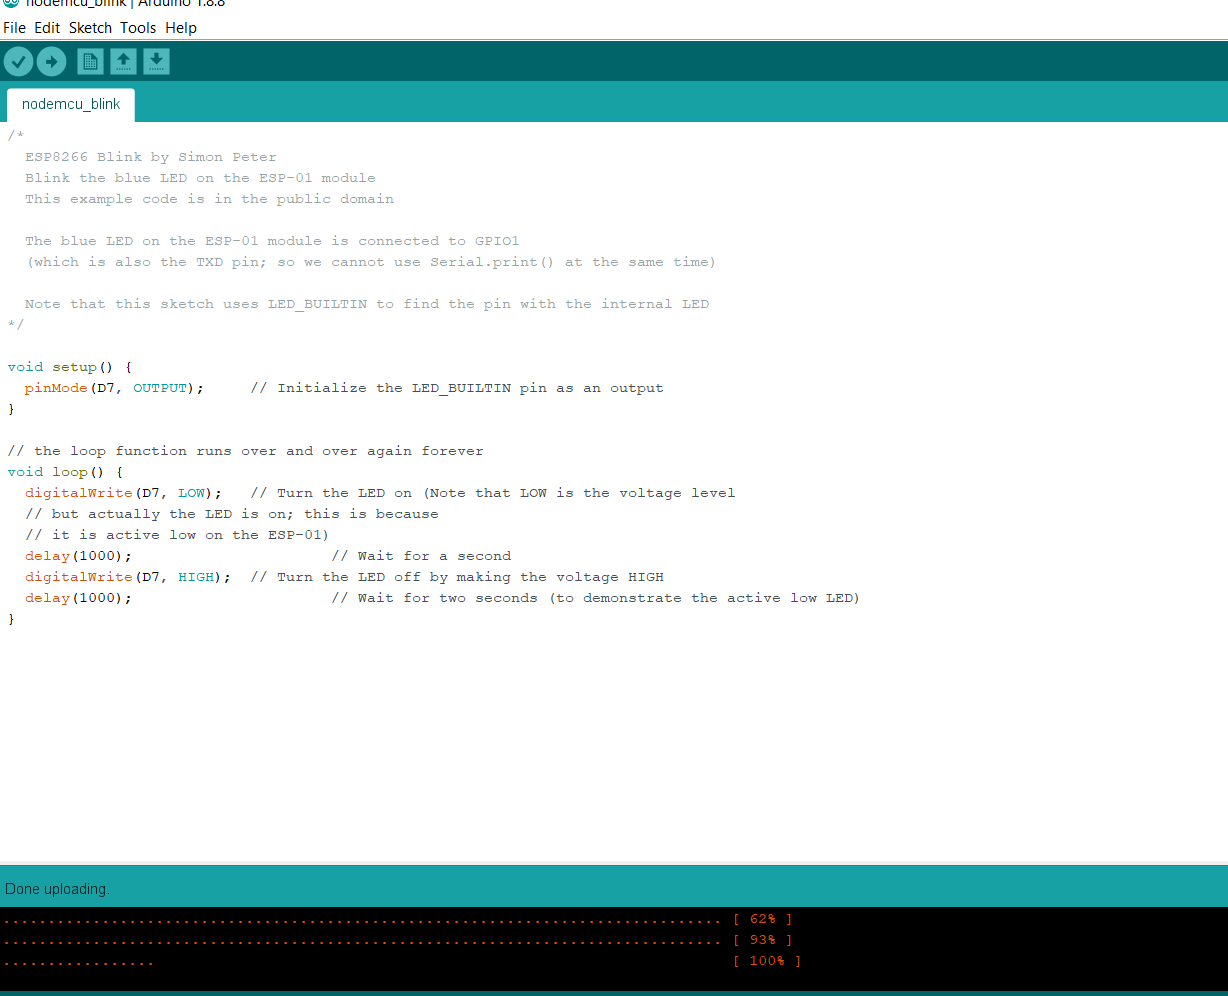Create a new sketch with New icon
Viewport: 1228px width, 996px height.
(90, 62)
